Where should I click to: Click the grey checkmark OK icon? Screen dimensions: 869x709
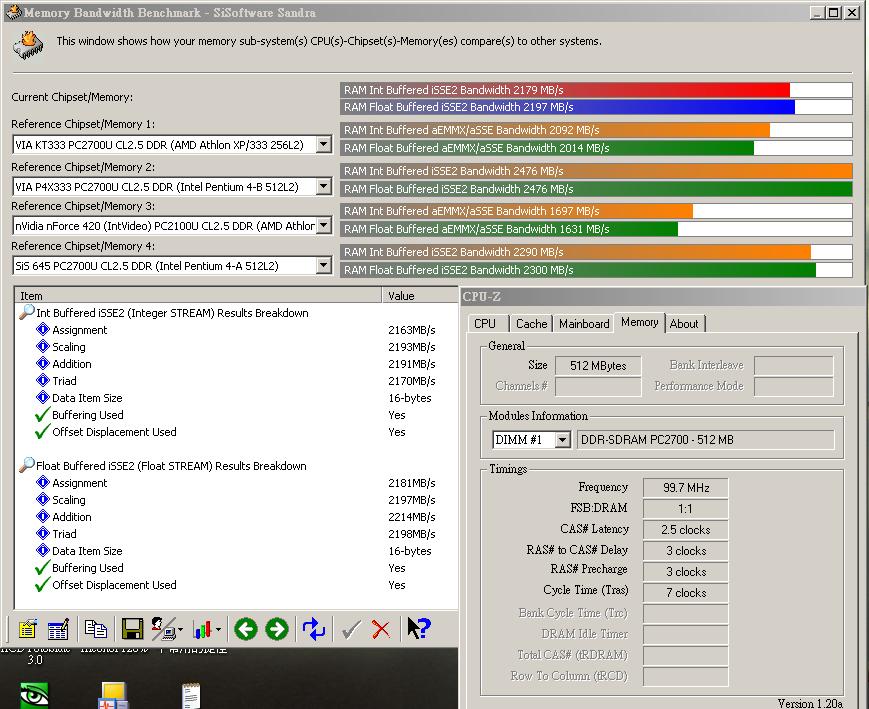pyautogui.click(x=351, y=630)
